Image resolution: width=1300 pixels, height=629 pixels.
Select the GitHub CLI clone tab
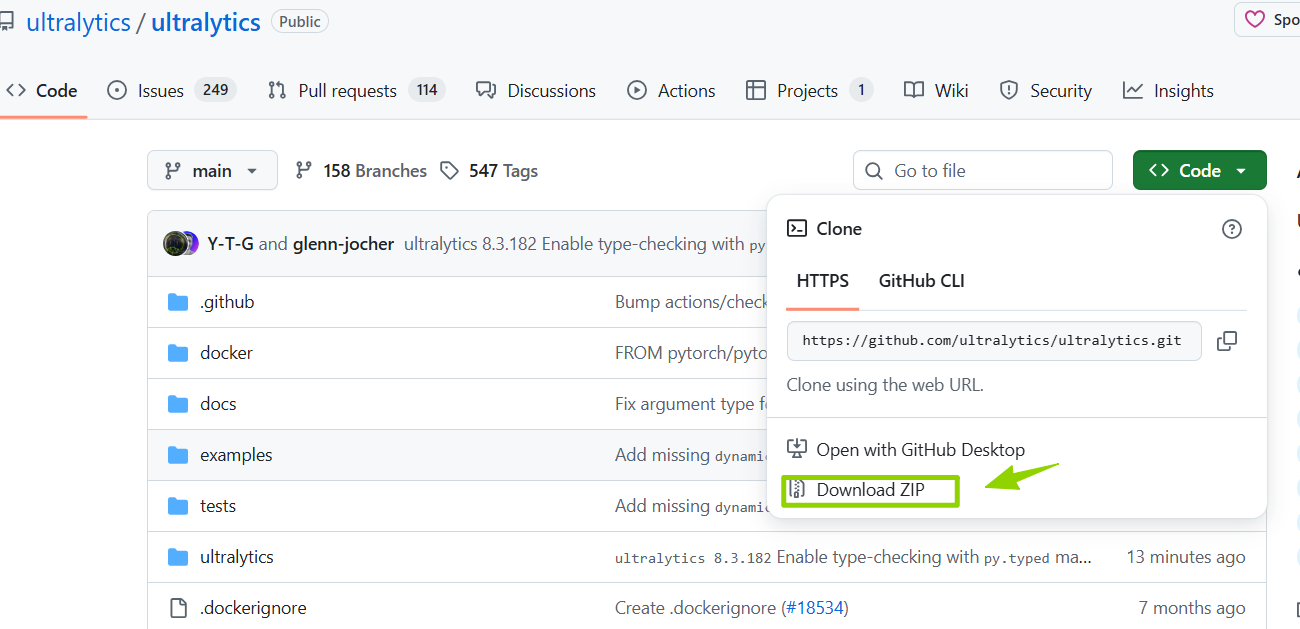tap(922, 281)
